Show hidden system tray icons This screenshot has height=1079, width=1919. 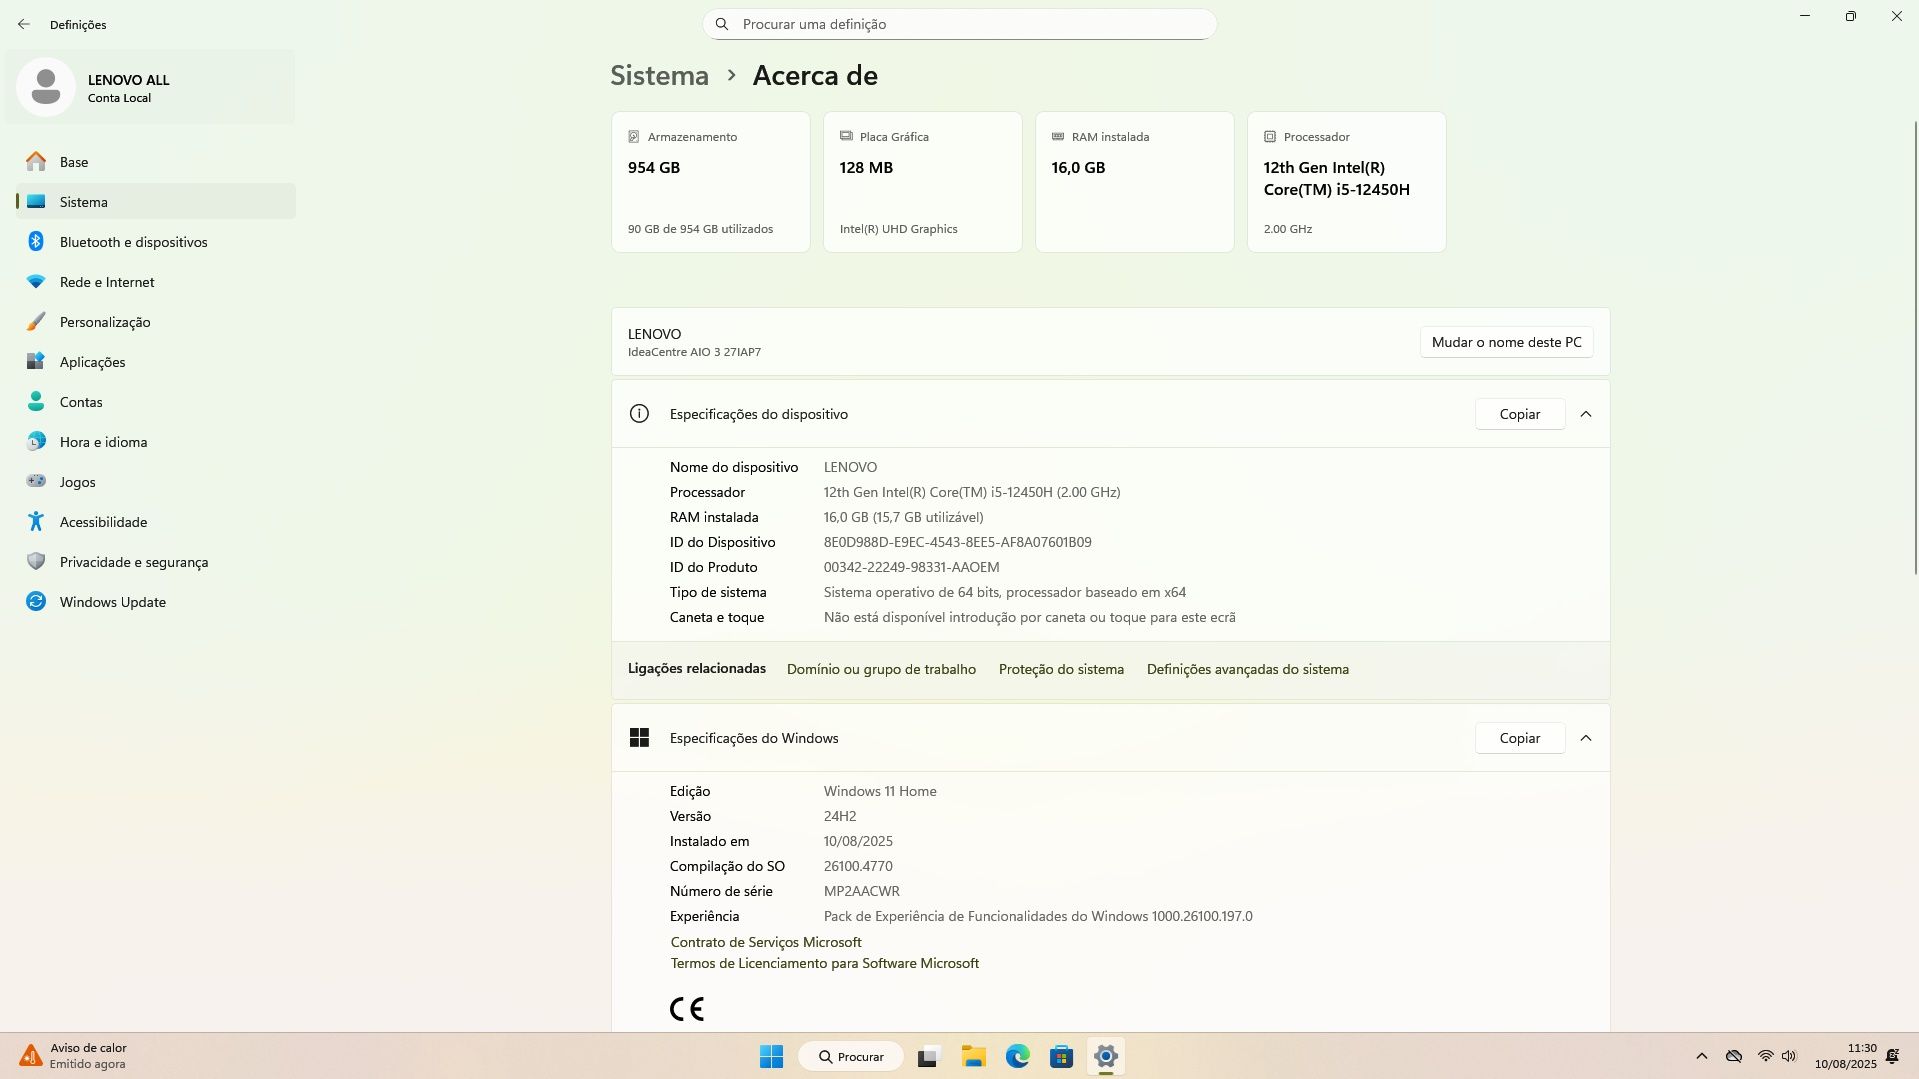click(x=1702, y=1056)
